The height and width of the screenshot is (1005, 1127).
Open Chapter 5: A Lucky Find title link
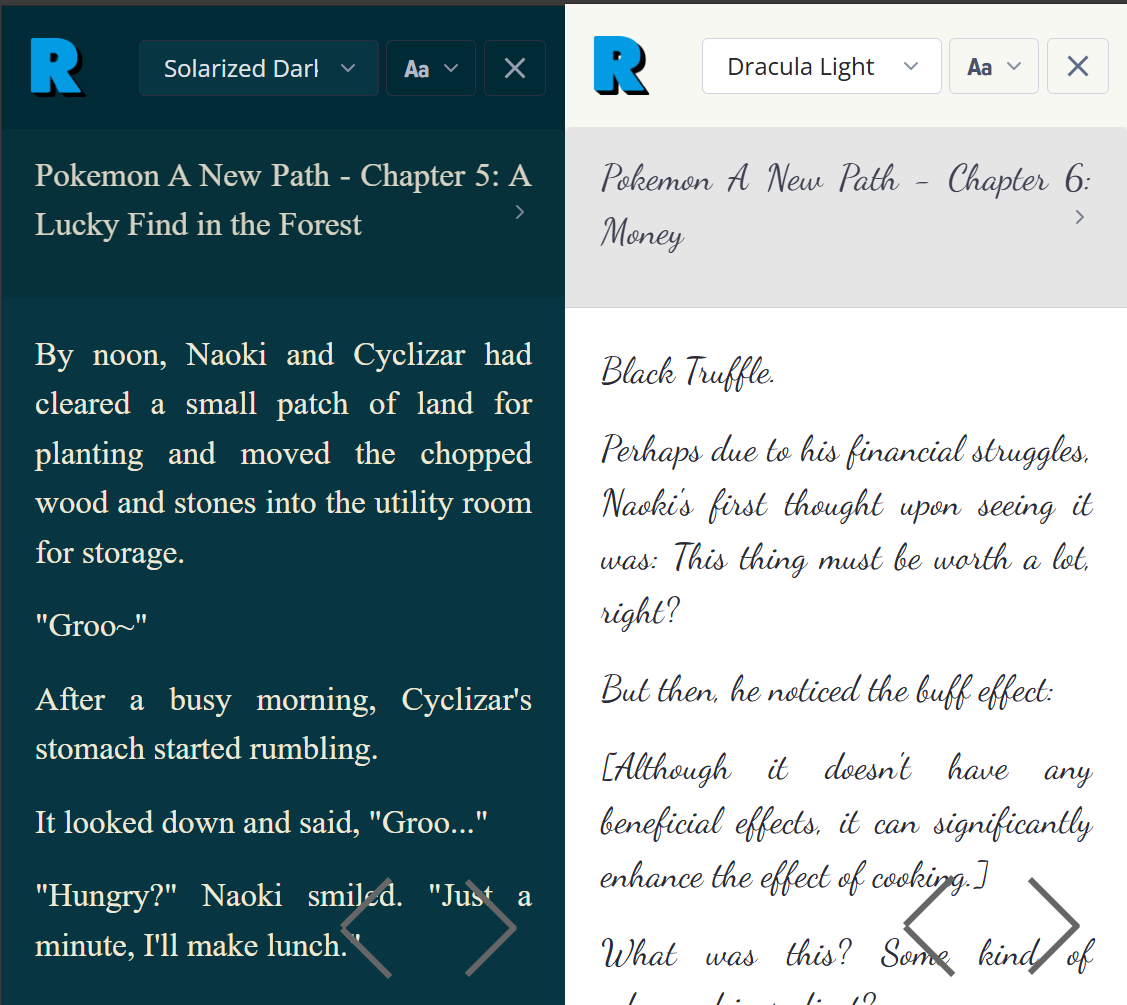pyautogui.click(x=270, y=200)
